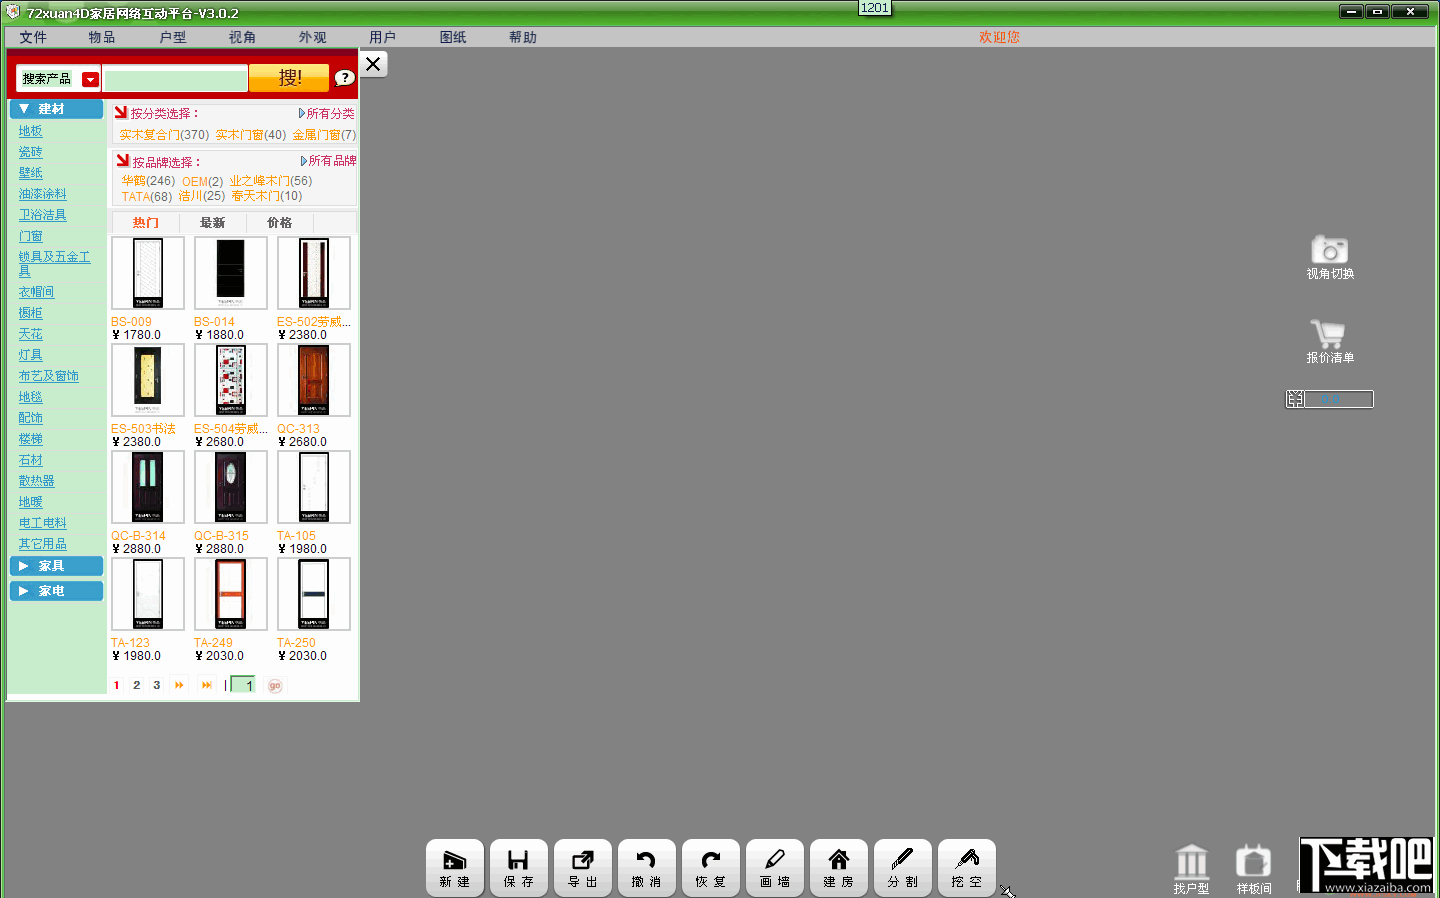This screenshot has height=898, width=1440.
Task: Open the 外观 menu
Action: pyautogui.click(x=313, y=37)
